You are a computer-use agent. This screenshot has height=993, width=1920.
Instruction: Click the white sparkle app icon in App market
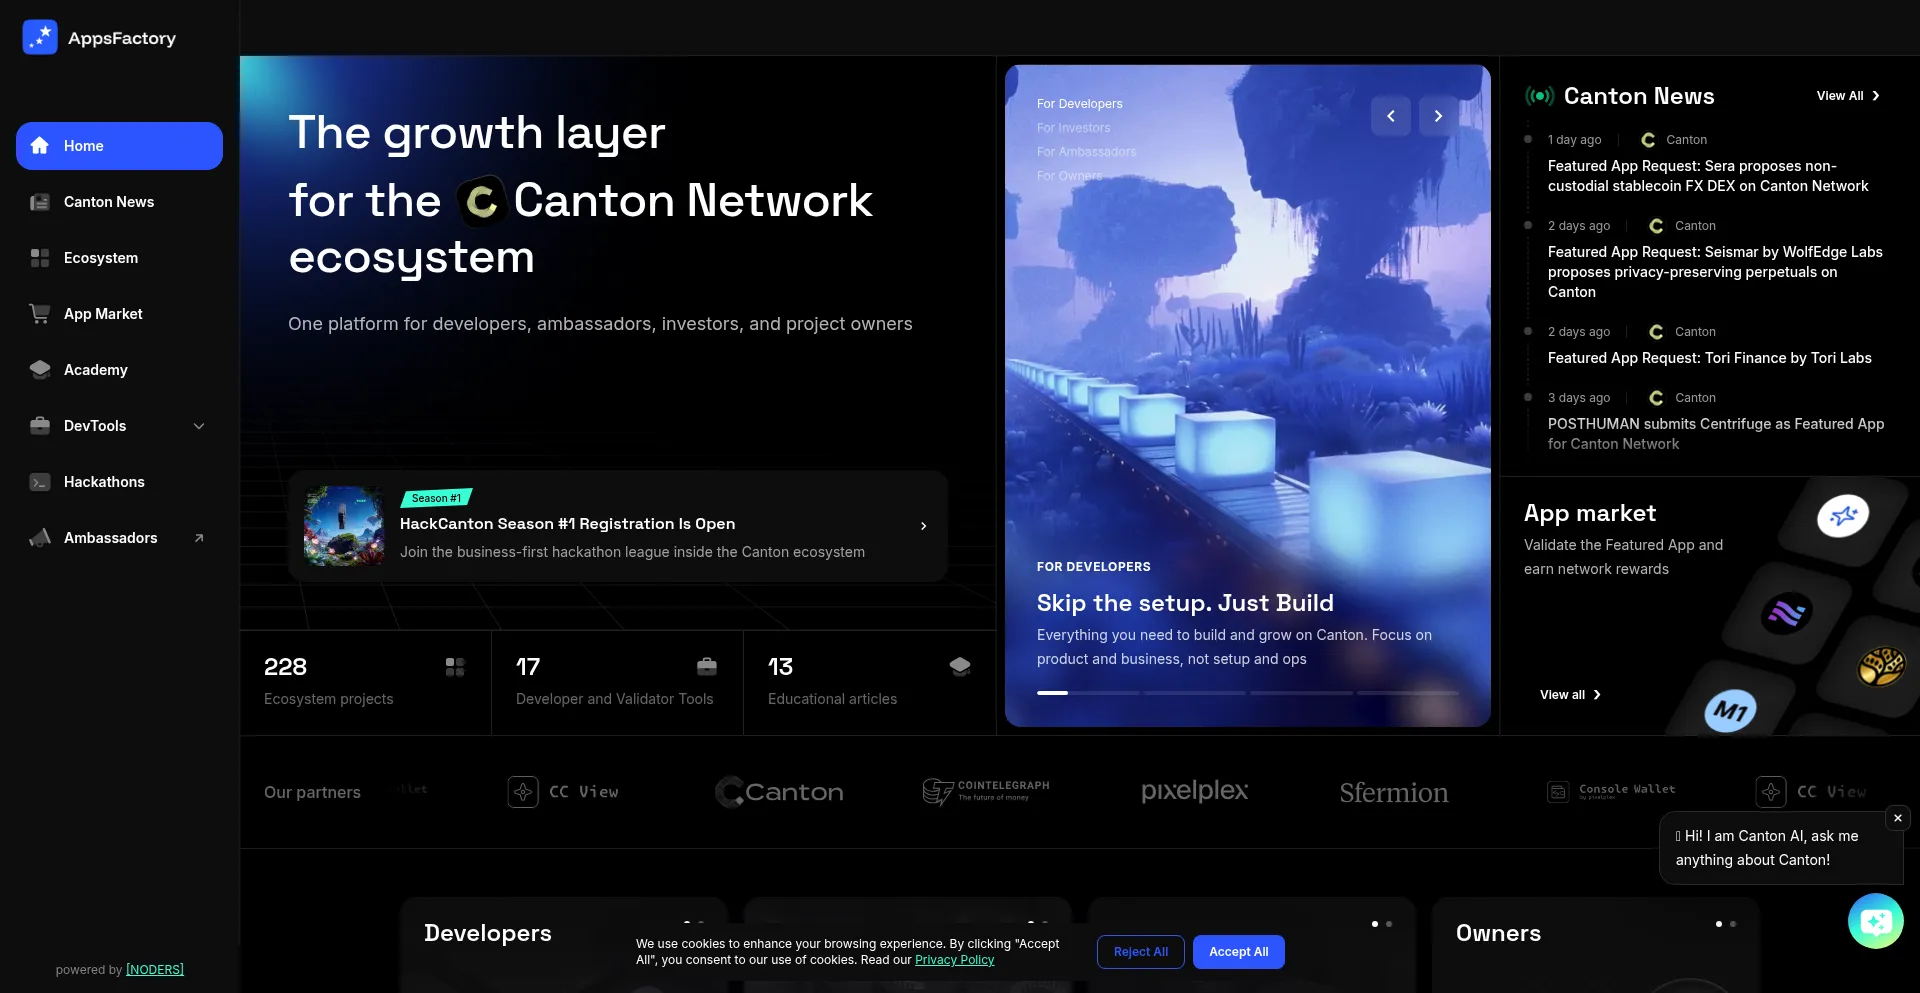(1843, 516)
